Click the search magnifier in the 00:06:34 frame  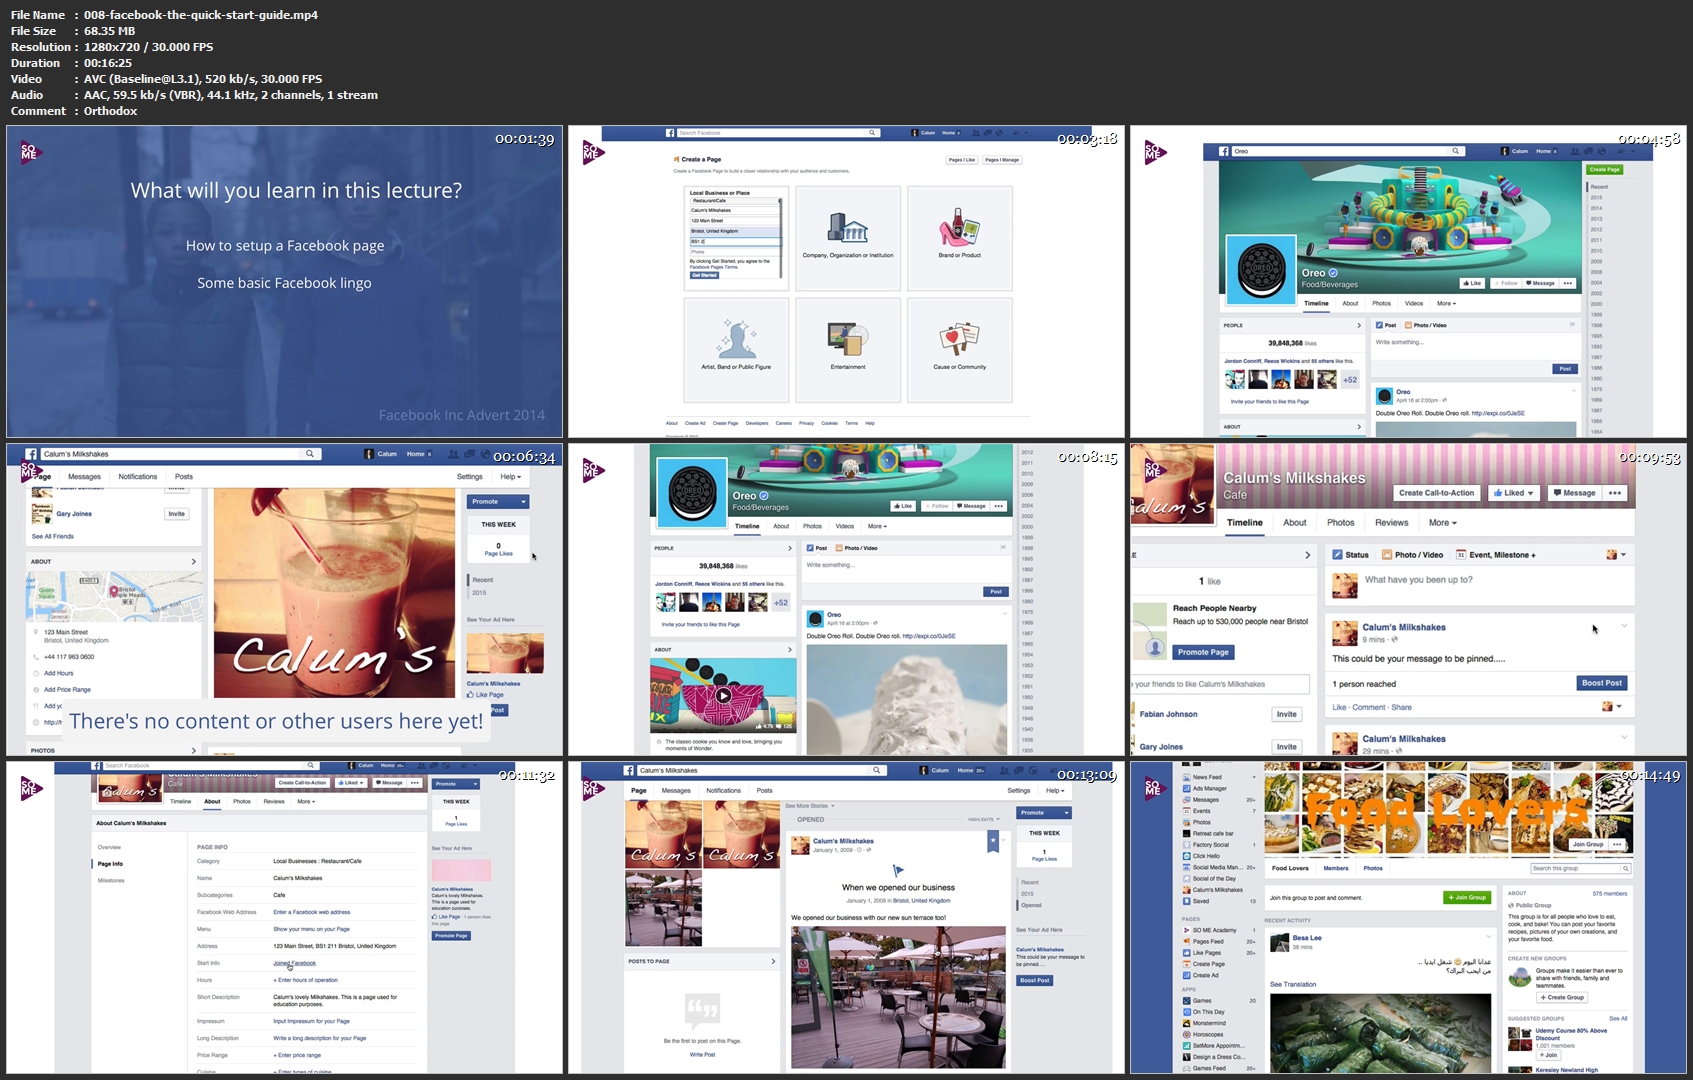tap(310, 454)
